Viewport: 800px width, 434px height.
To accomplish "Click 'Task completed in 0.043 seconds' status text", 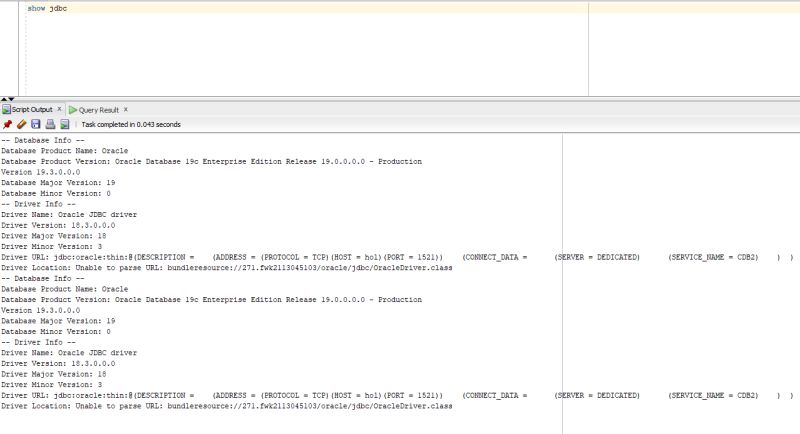I will click(x=131, y=124).
